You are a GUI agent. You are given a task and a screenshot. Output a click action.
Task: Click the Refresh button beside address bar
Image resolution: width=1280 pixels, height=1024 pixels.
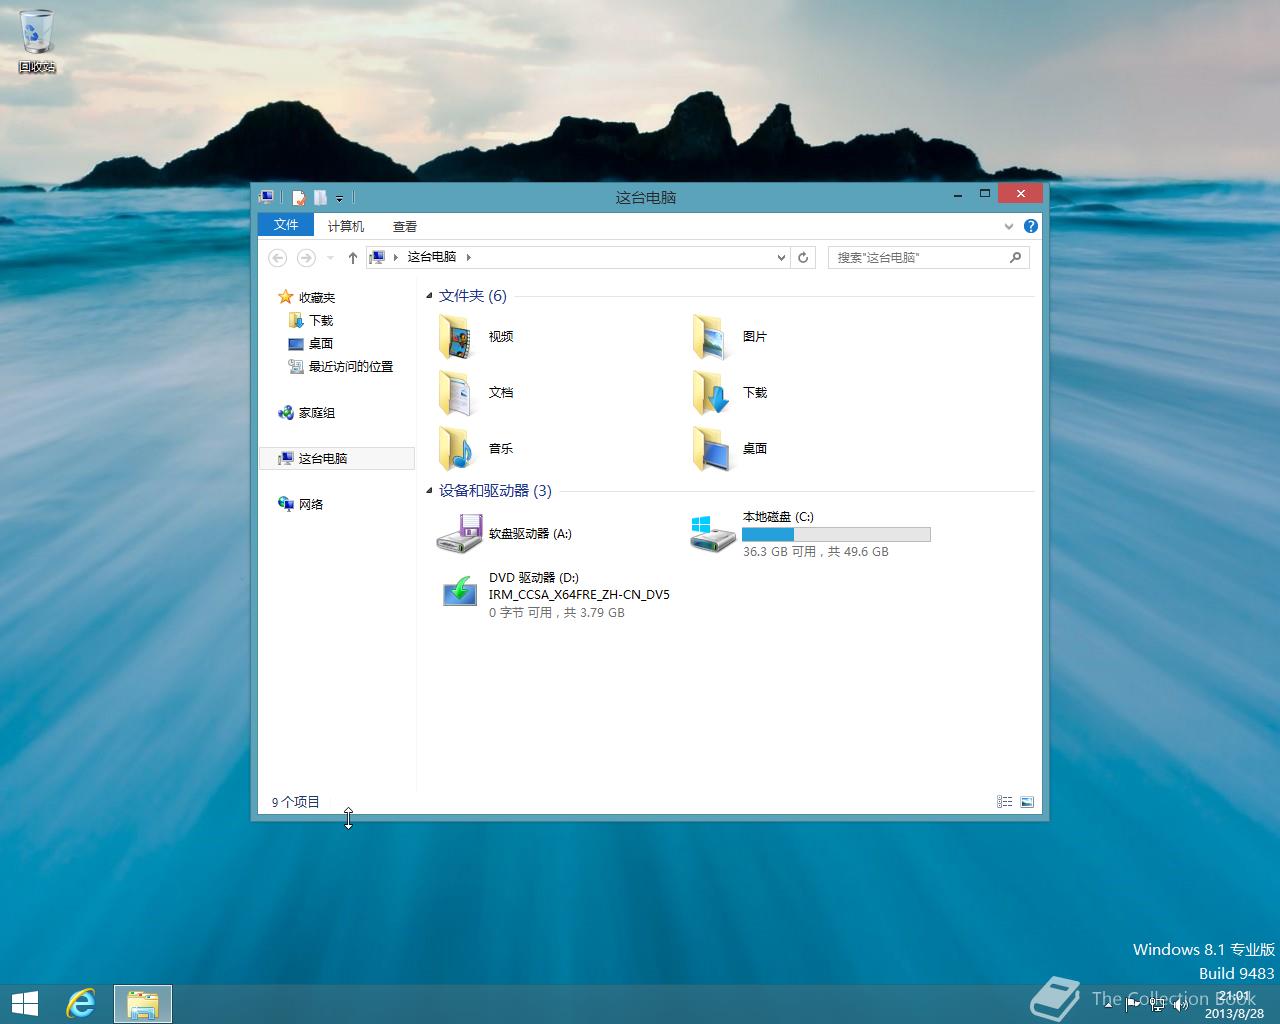pos(803,258)
